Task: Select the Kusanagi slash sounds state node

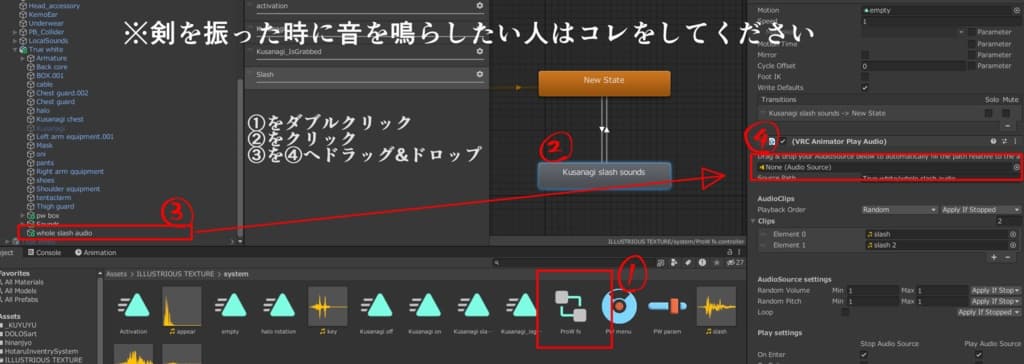Action: click(604, 176)
